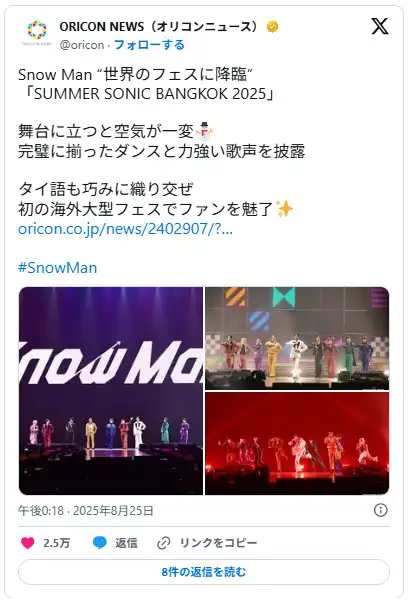The width and height of the screenshot is (408, 616).
Task: Click the 2.5万 like count
Action: pos(57,543)
